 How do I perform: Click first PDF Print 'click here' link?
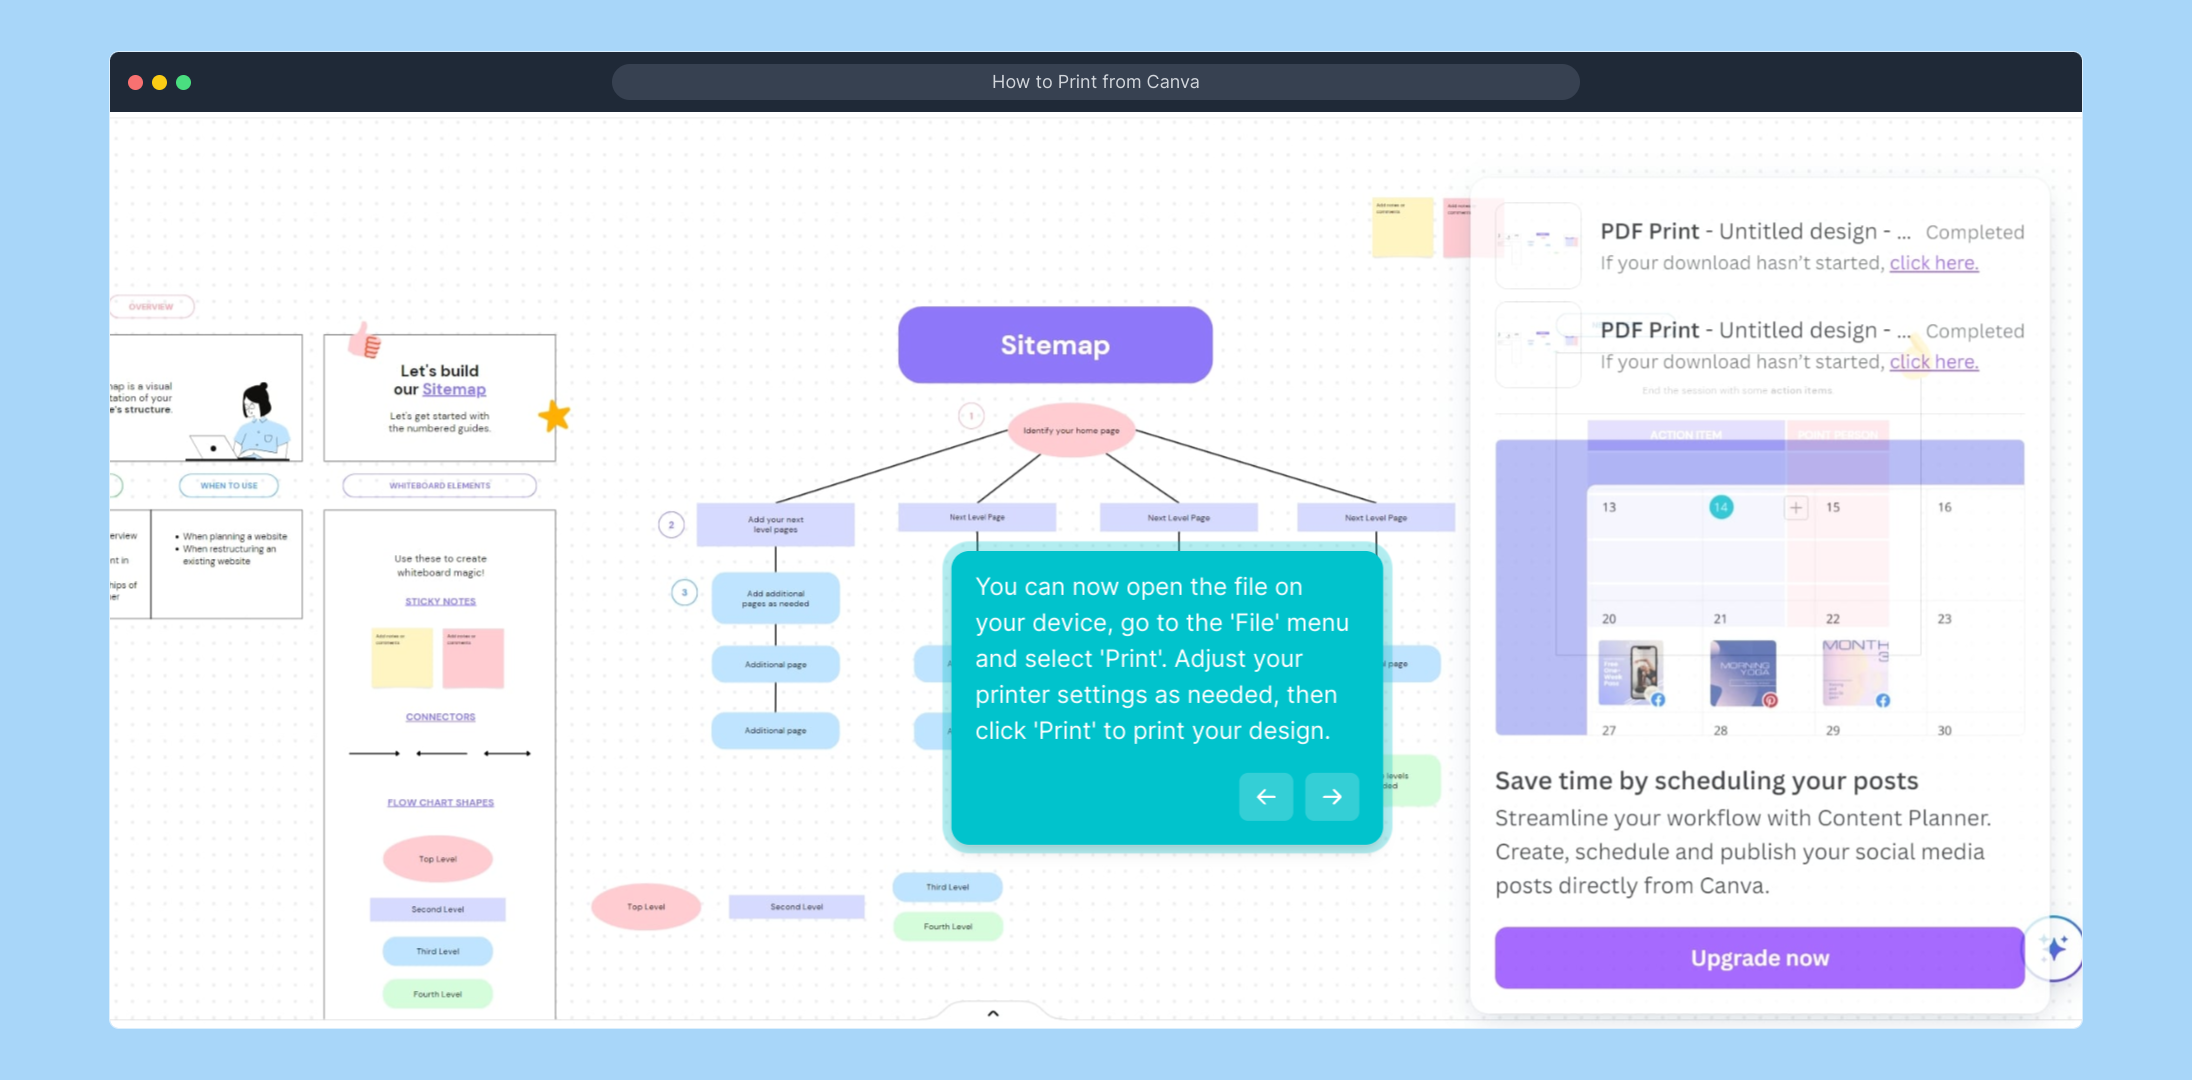tap(1933, 263)
